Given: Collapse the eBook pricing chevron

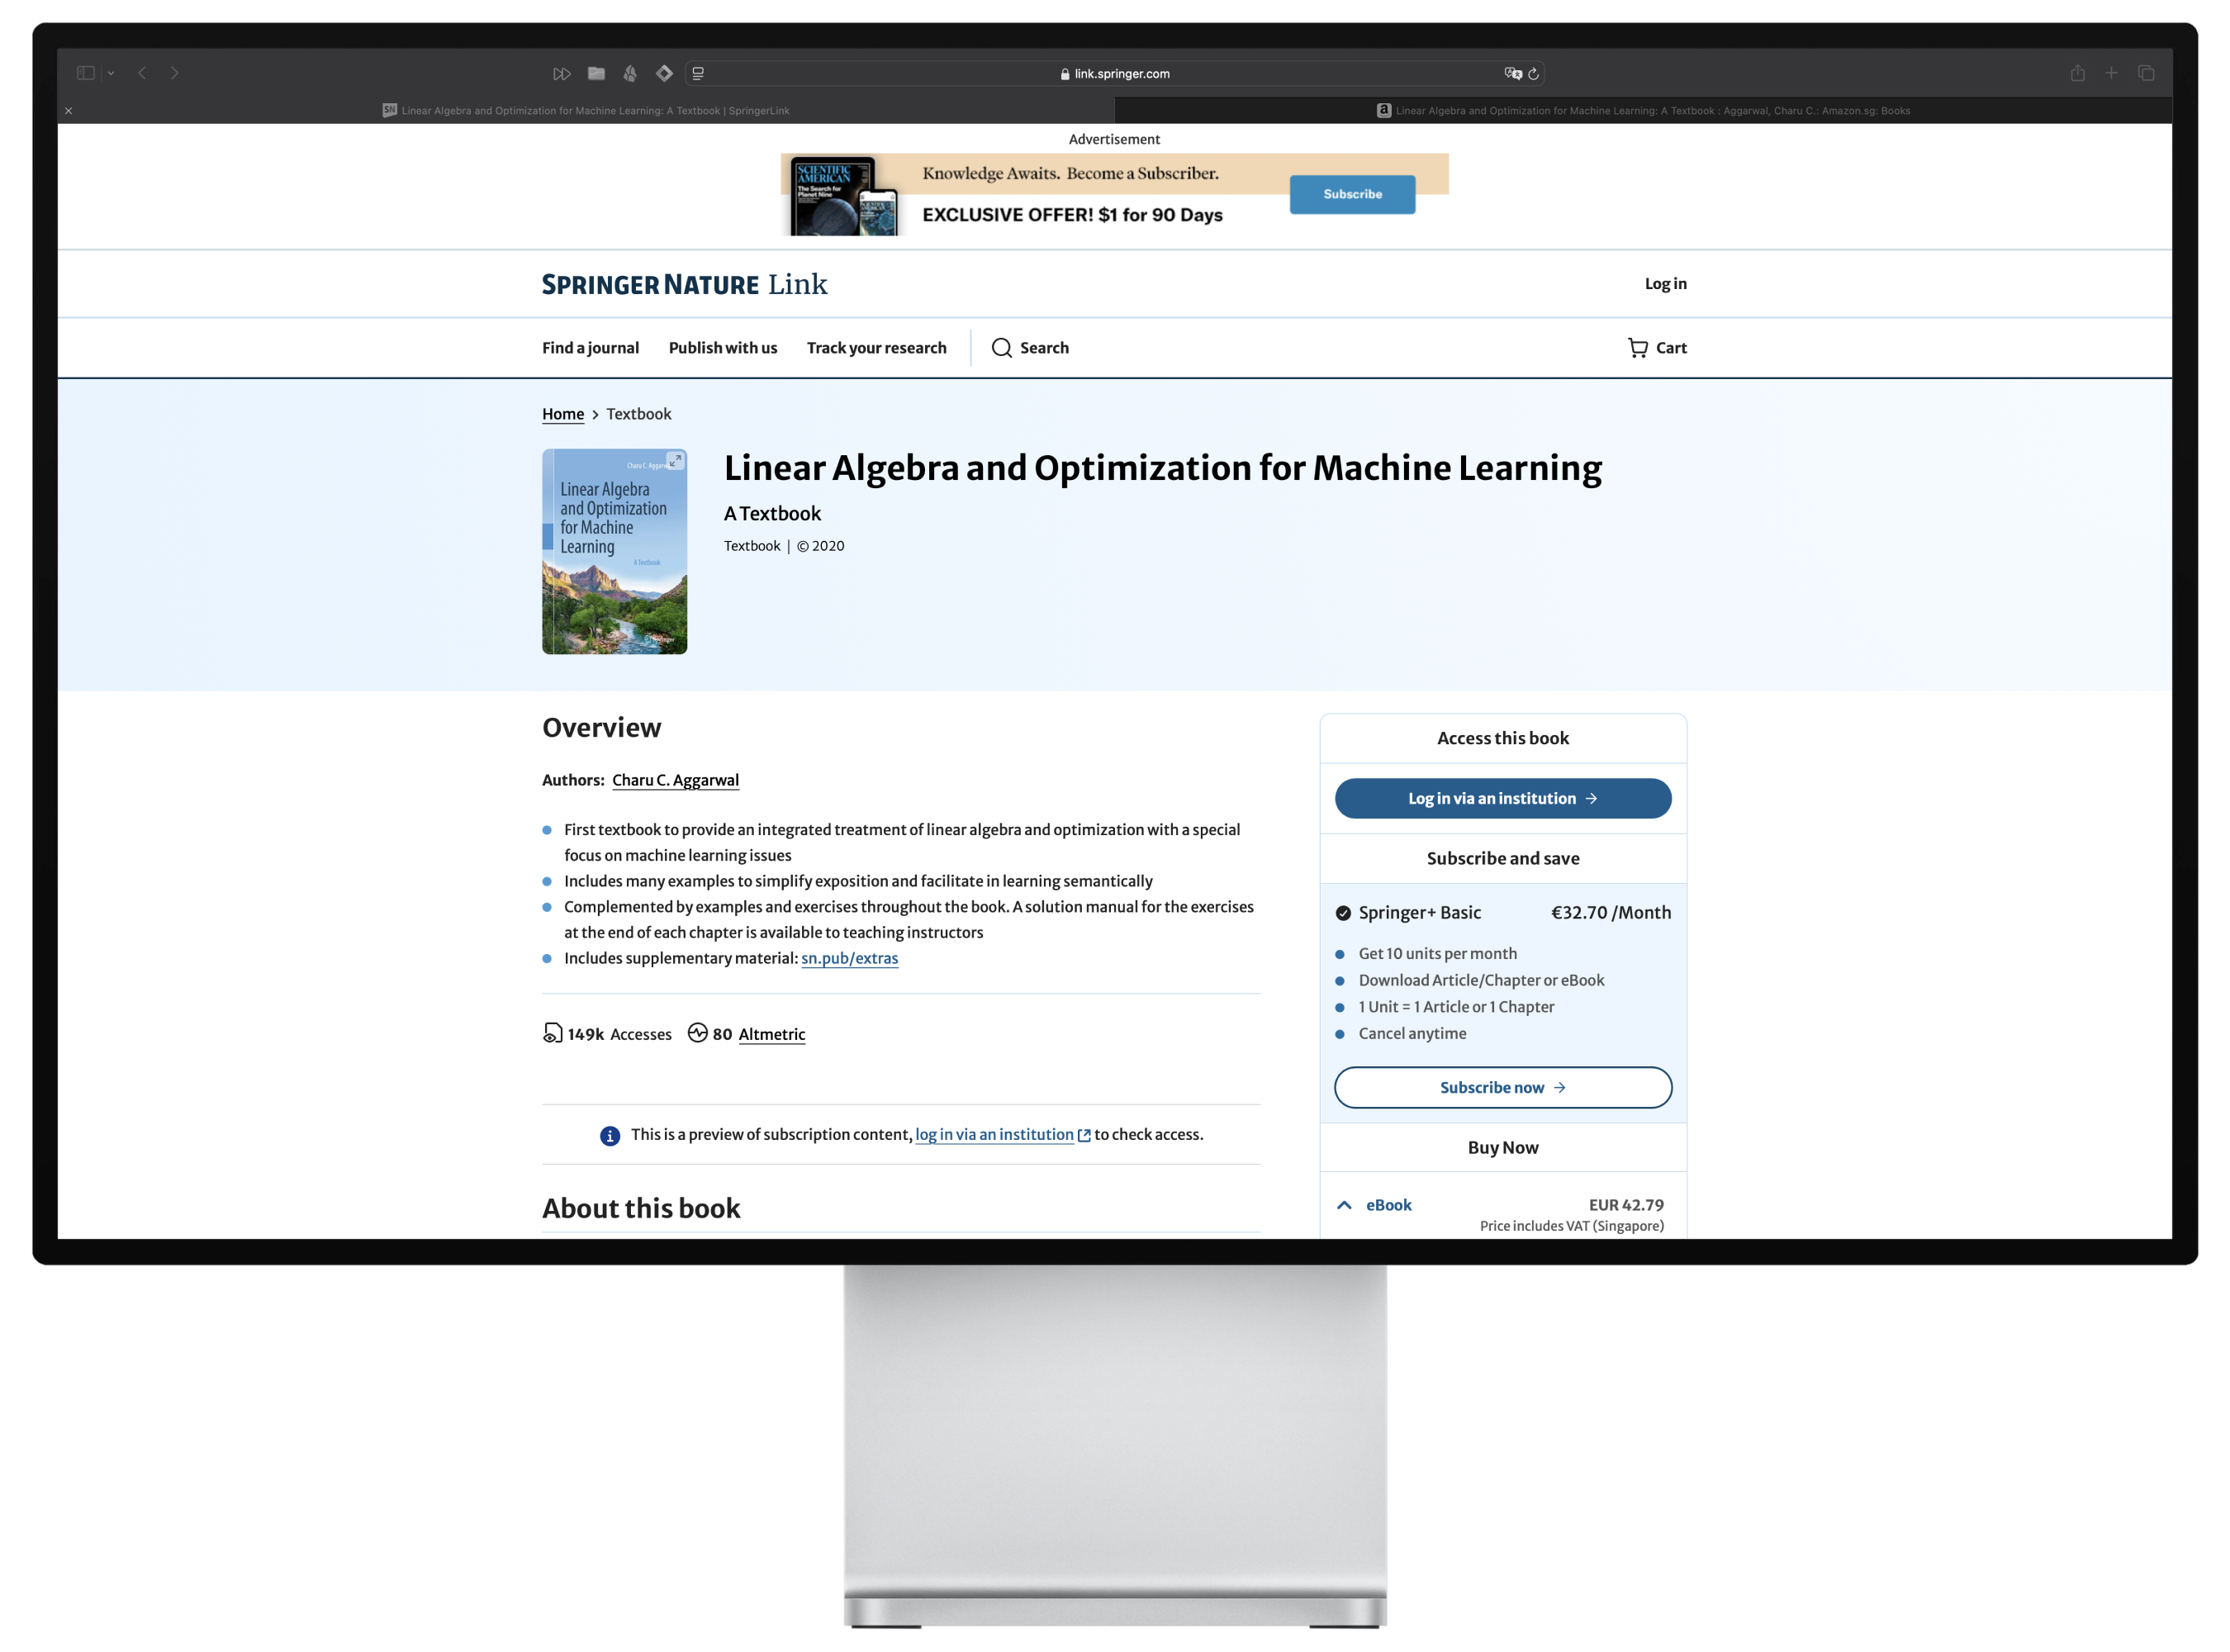Looking at the screenshot, I should [1344, 1205].
